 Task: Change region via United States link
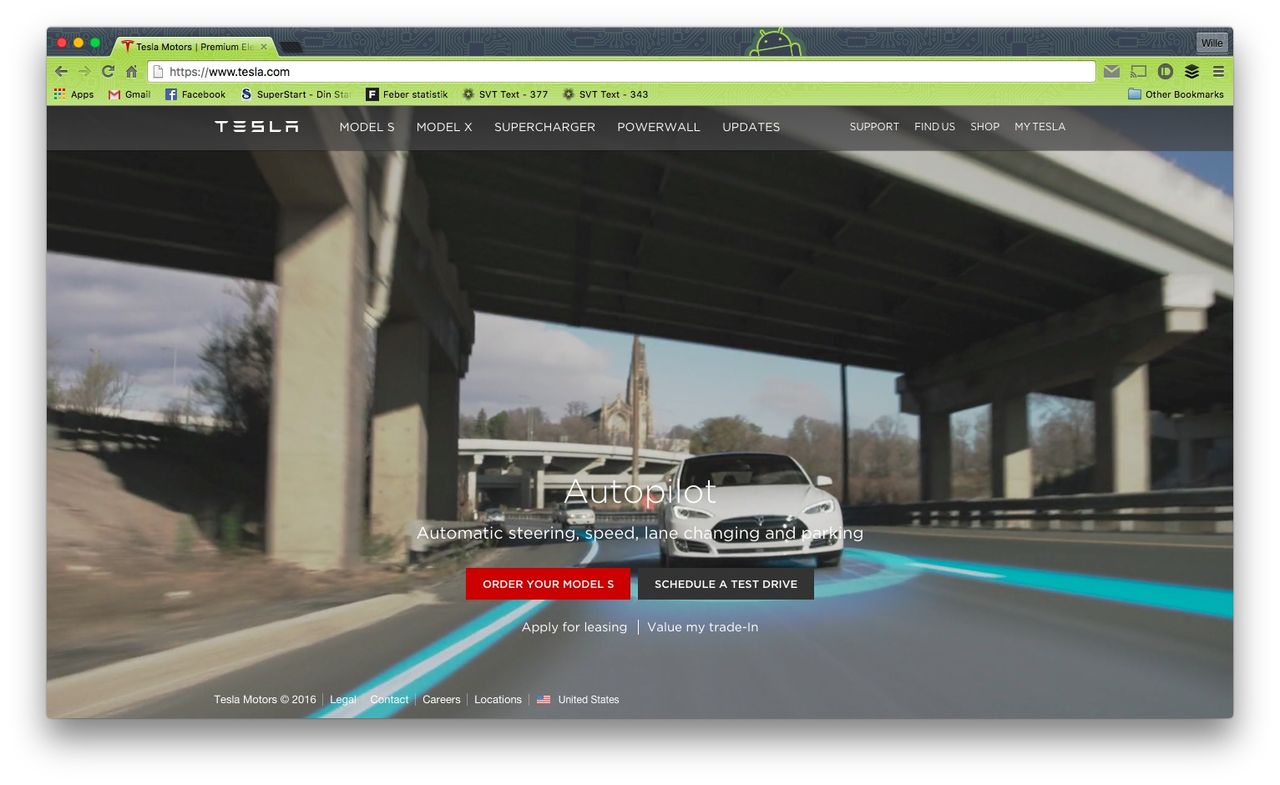[x=588, y=700]
